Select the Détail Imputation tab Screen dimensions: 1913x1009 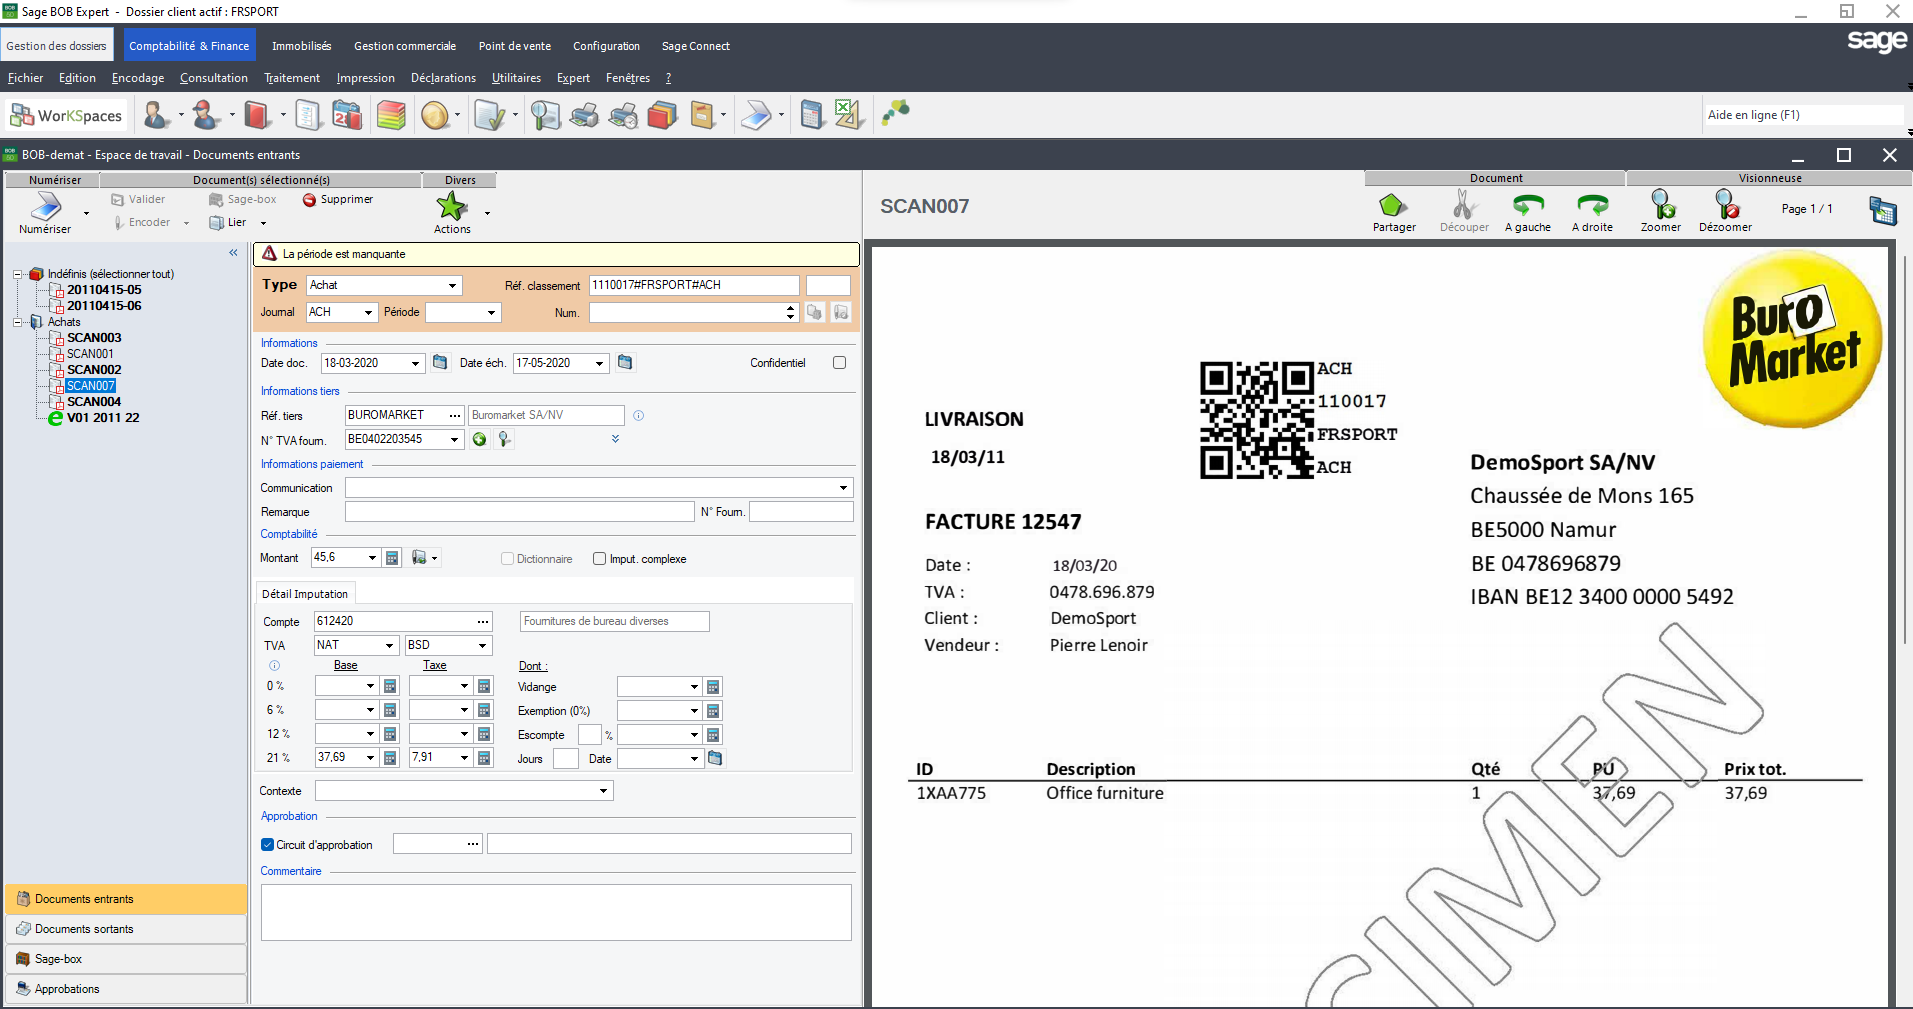[305, 594]
